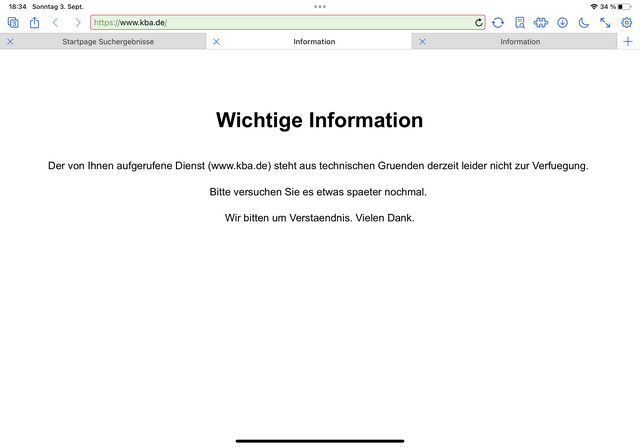Screen dimensions: 640x447
Task: Reload page using address bar refresh icon
Action: 478,22
